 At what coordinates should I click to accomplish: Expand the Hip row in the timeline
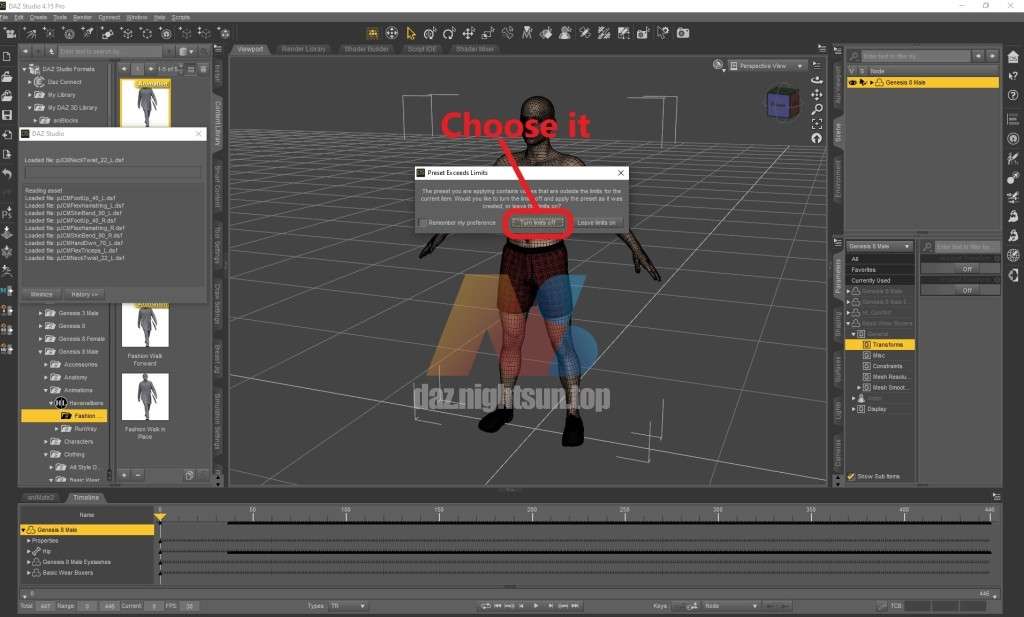pos(29,551)
